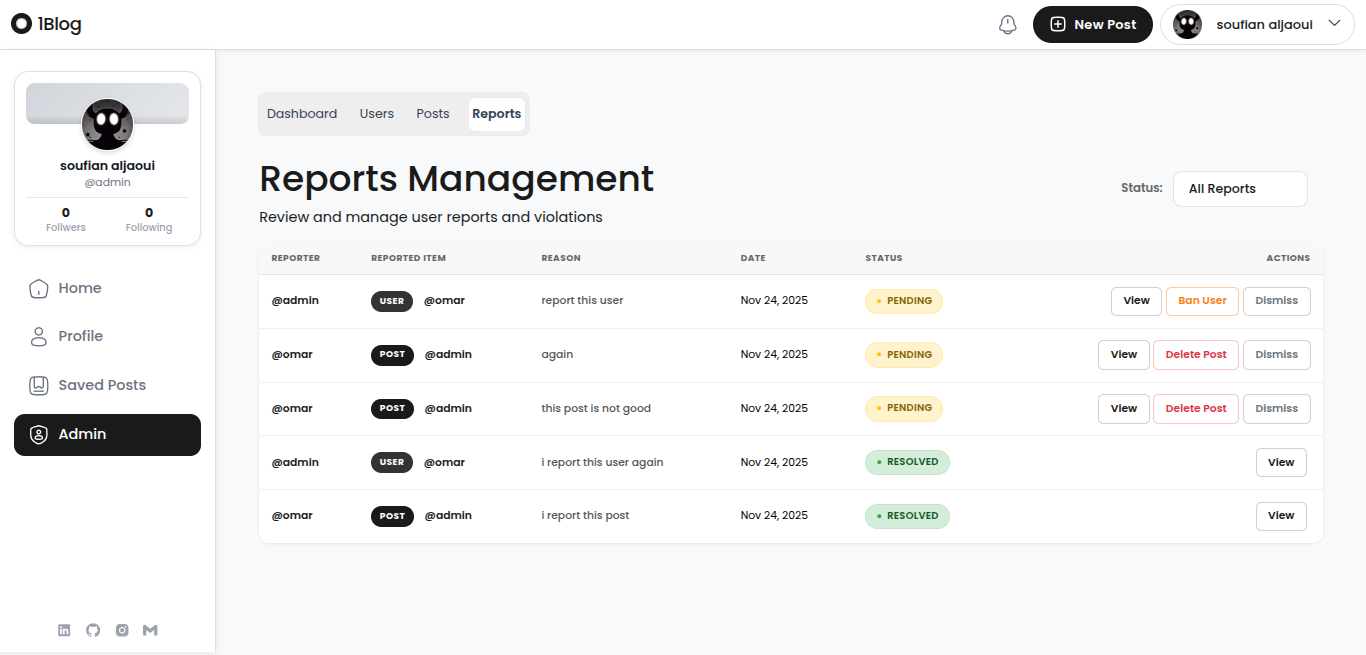The image size is (1366, 655).
Task: Click PENDING badge of 'report this user'
Action: pyautogui.click(x=904, y=301)
